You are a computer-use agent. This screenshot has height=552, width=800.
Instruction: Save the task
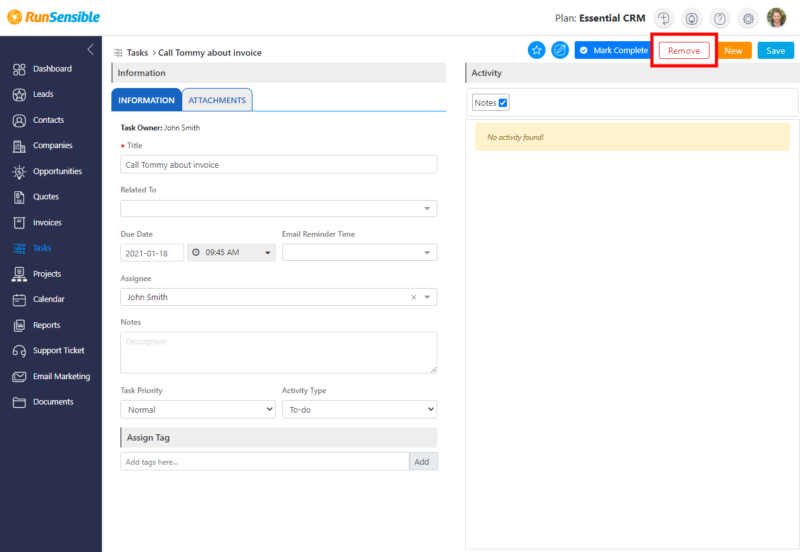coord(776,51)
